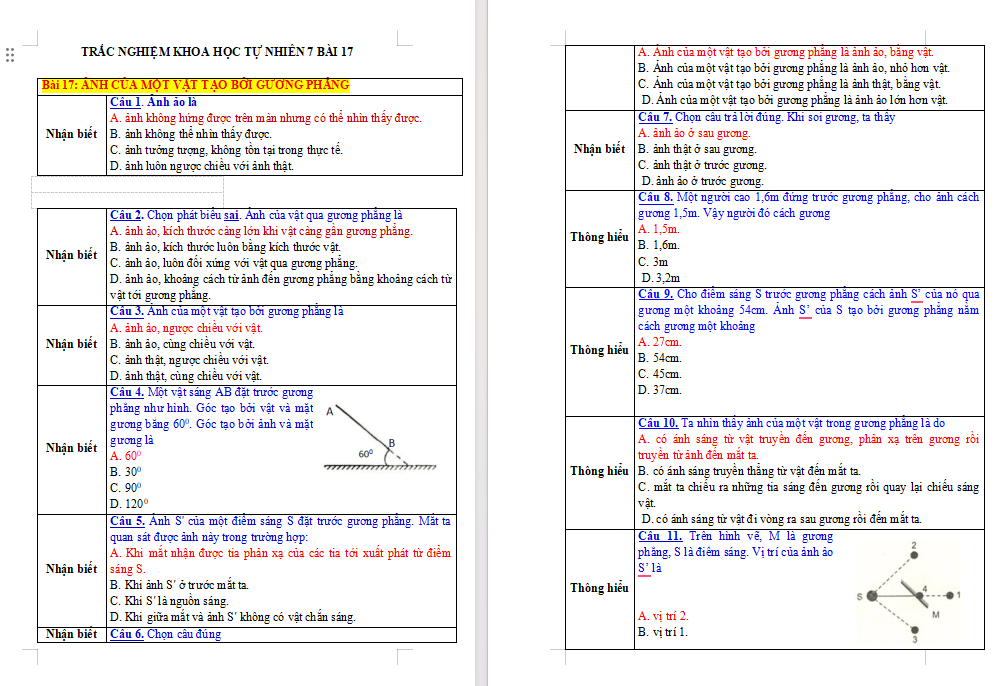Click answer 'A. ảnh ảo ở sau gương'
The width and height of the screenshot is (1002, 686).
[695, 133]
